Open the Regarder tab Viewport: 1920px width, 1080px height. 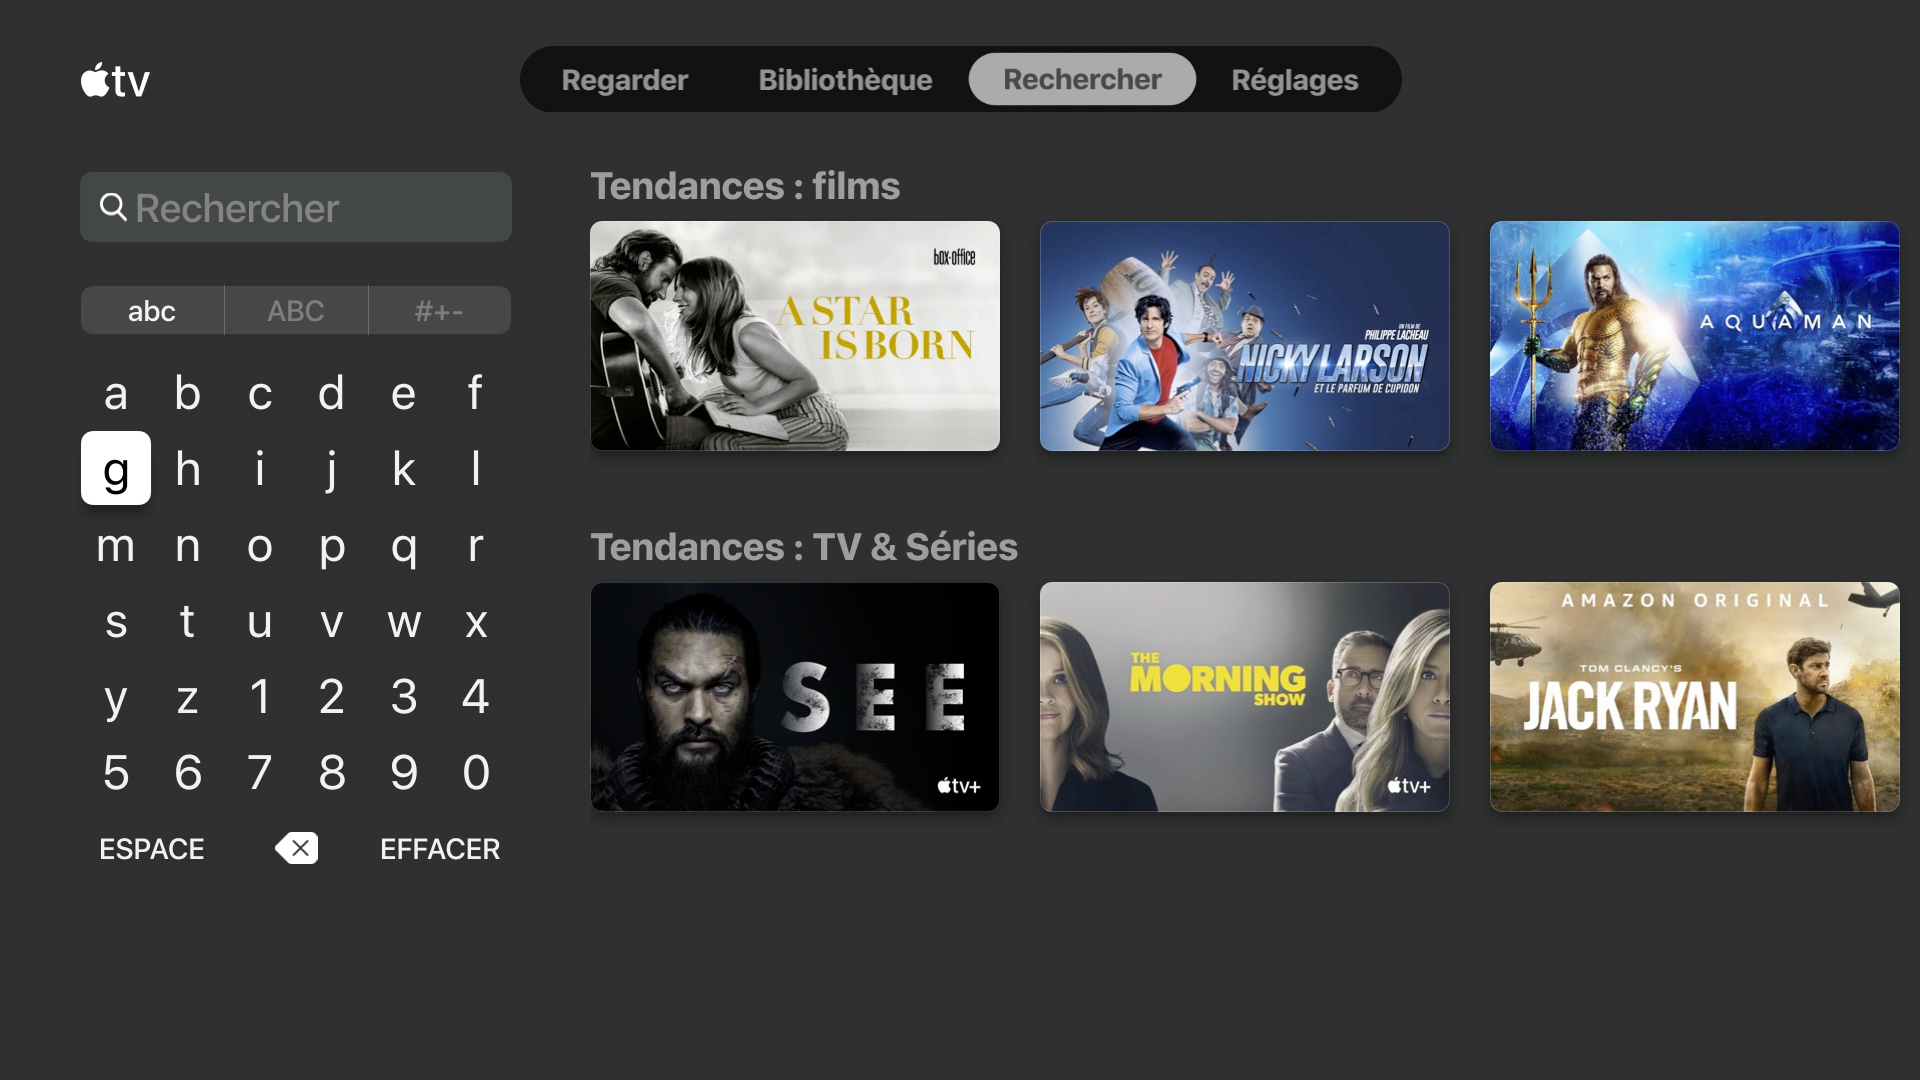click(x=625, y=79)
